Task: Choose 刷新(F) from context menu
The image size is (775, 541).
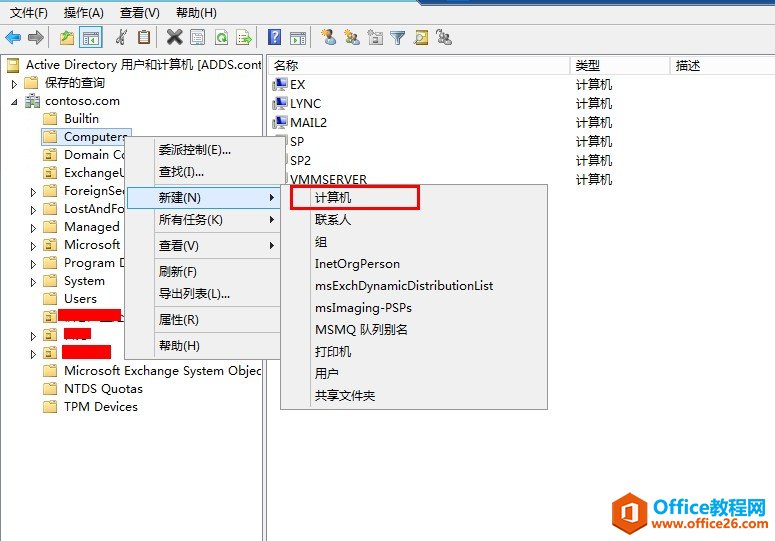Action: click(204, 272)
